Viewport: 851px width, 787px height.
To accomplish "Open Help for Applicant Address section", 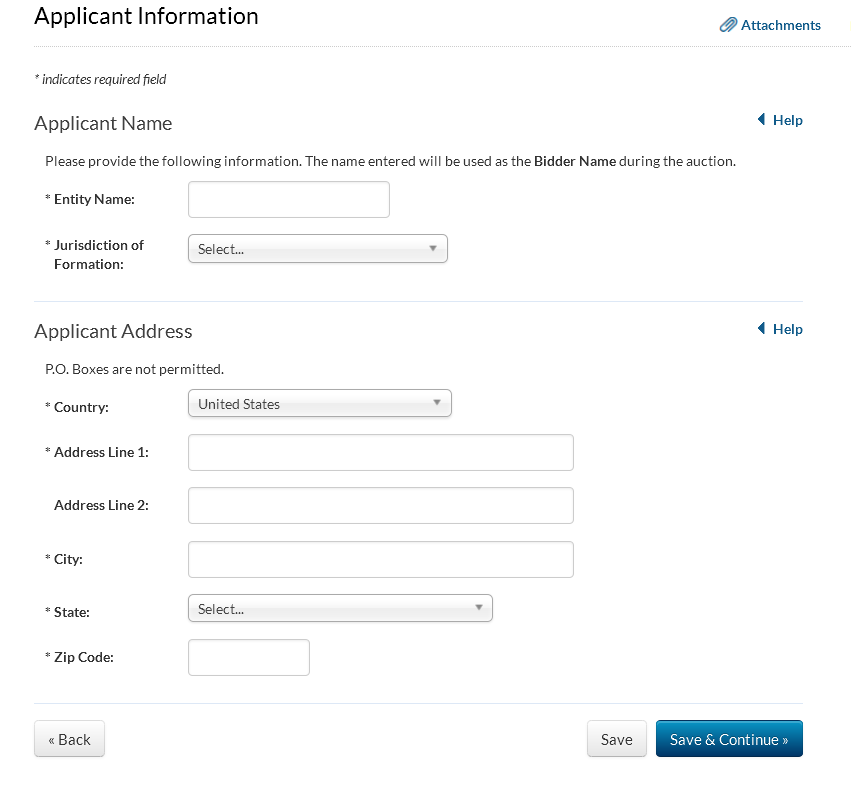I will 787,329.
